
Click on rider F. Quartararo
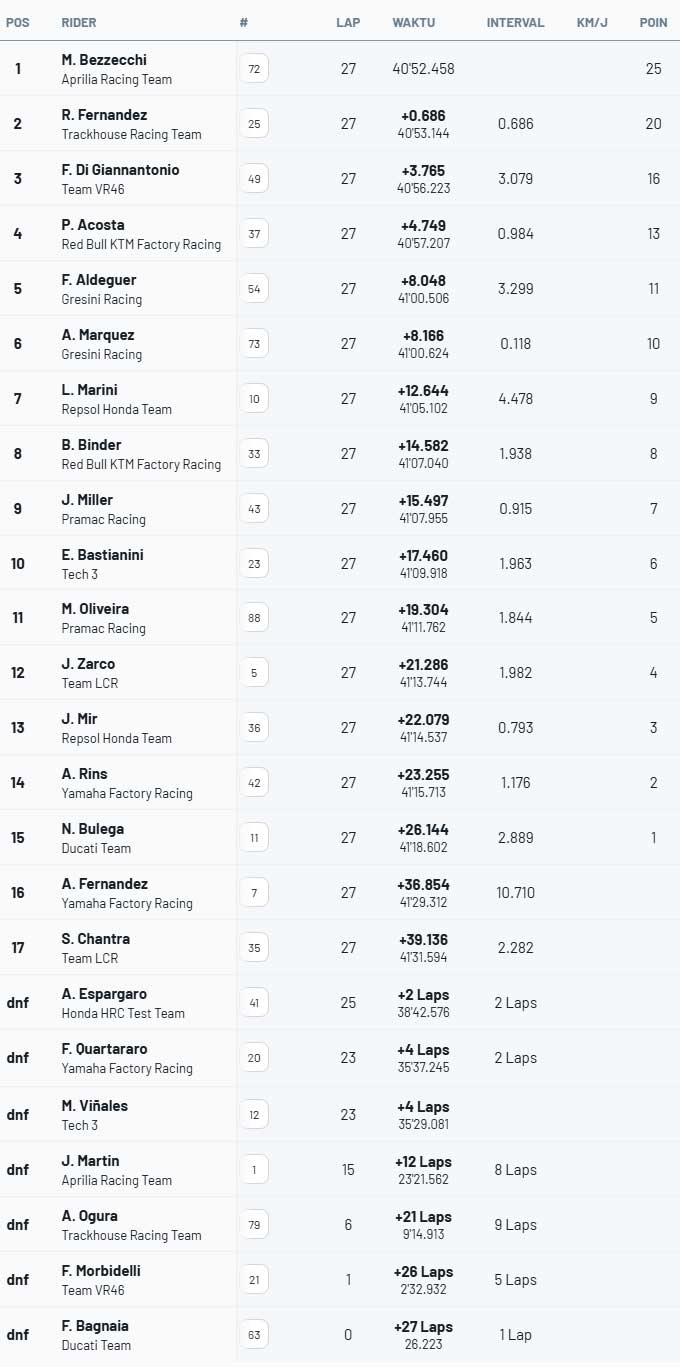(x=104, y=1049)
